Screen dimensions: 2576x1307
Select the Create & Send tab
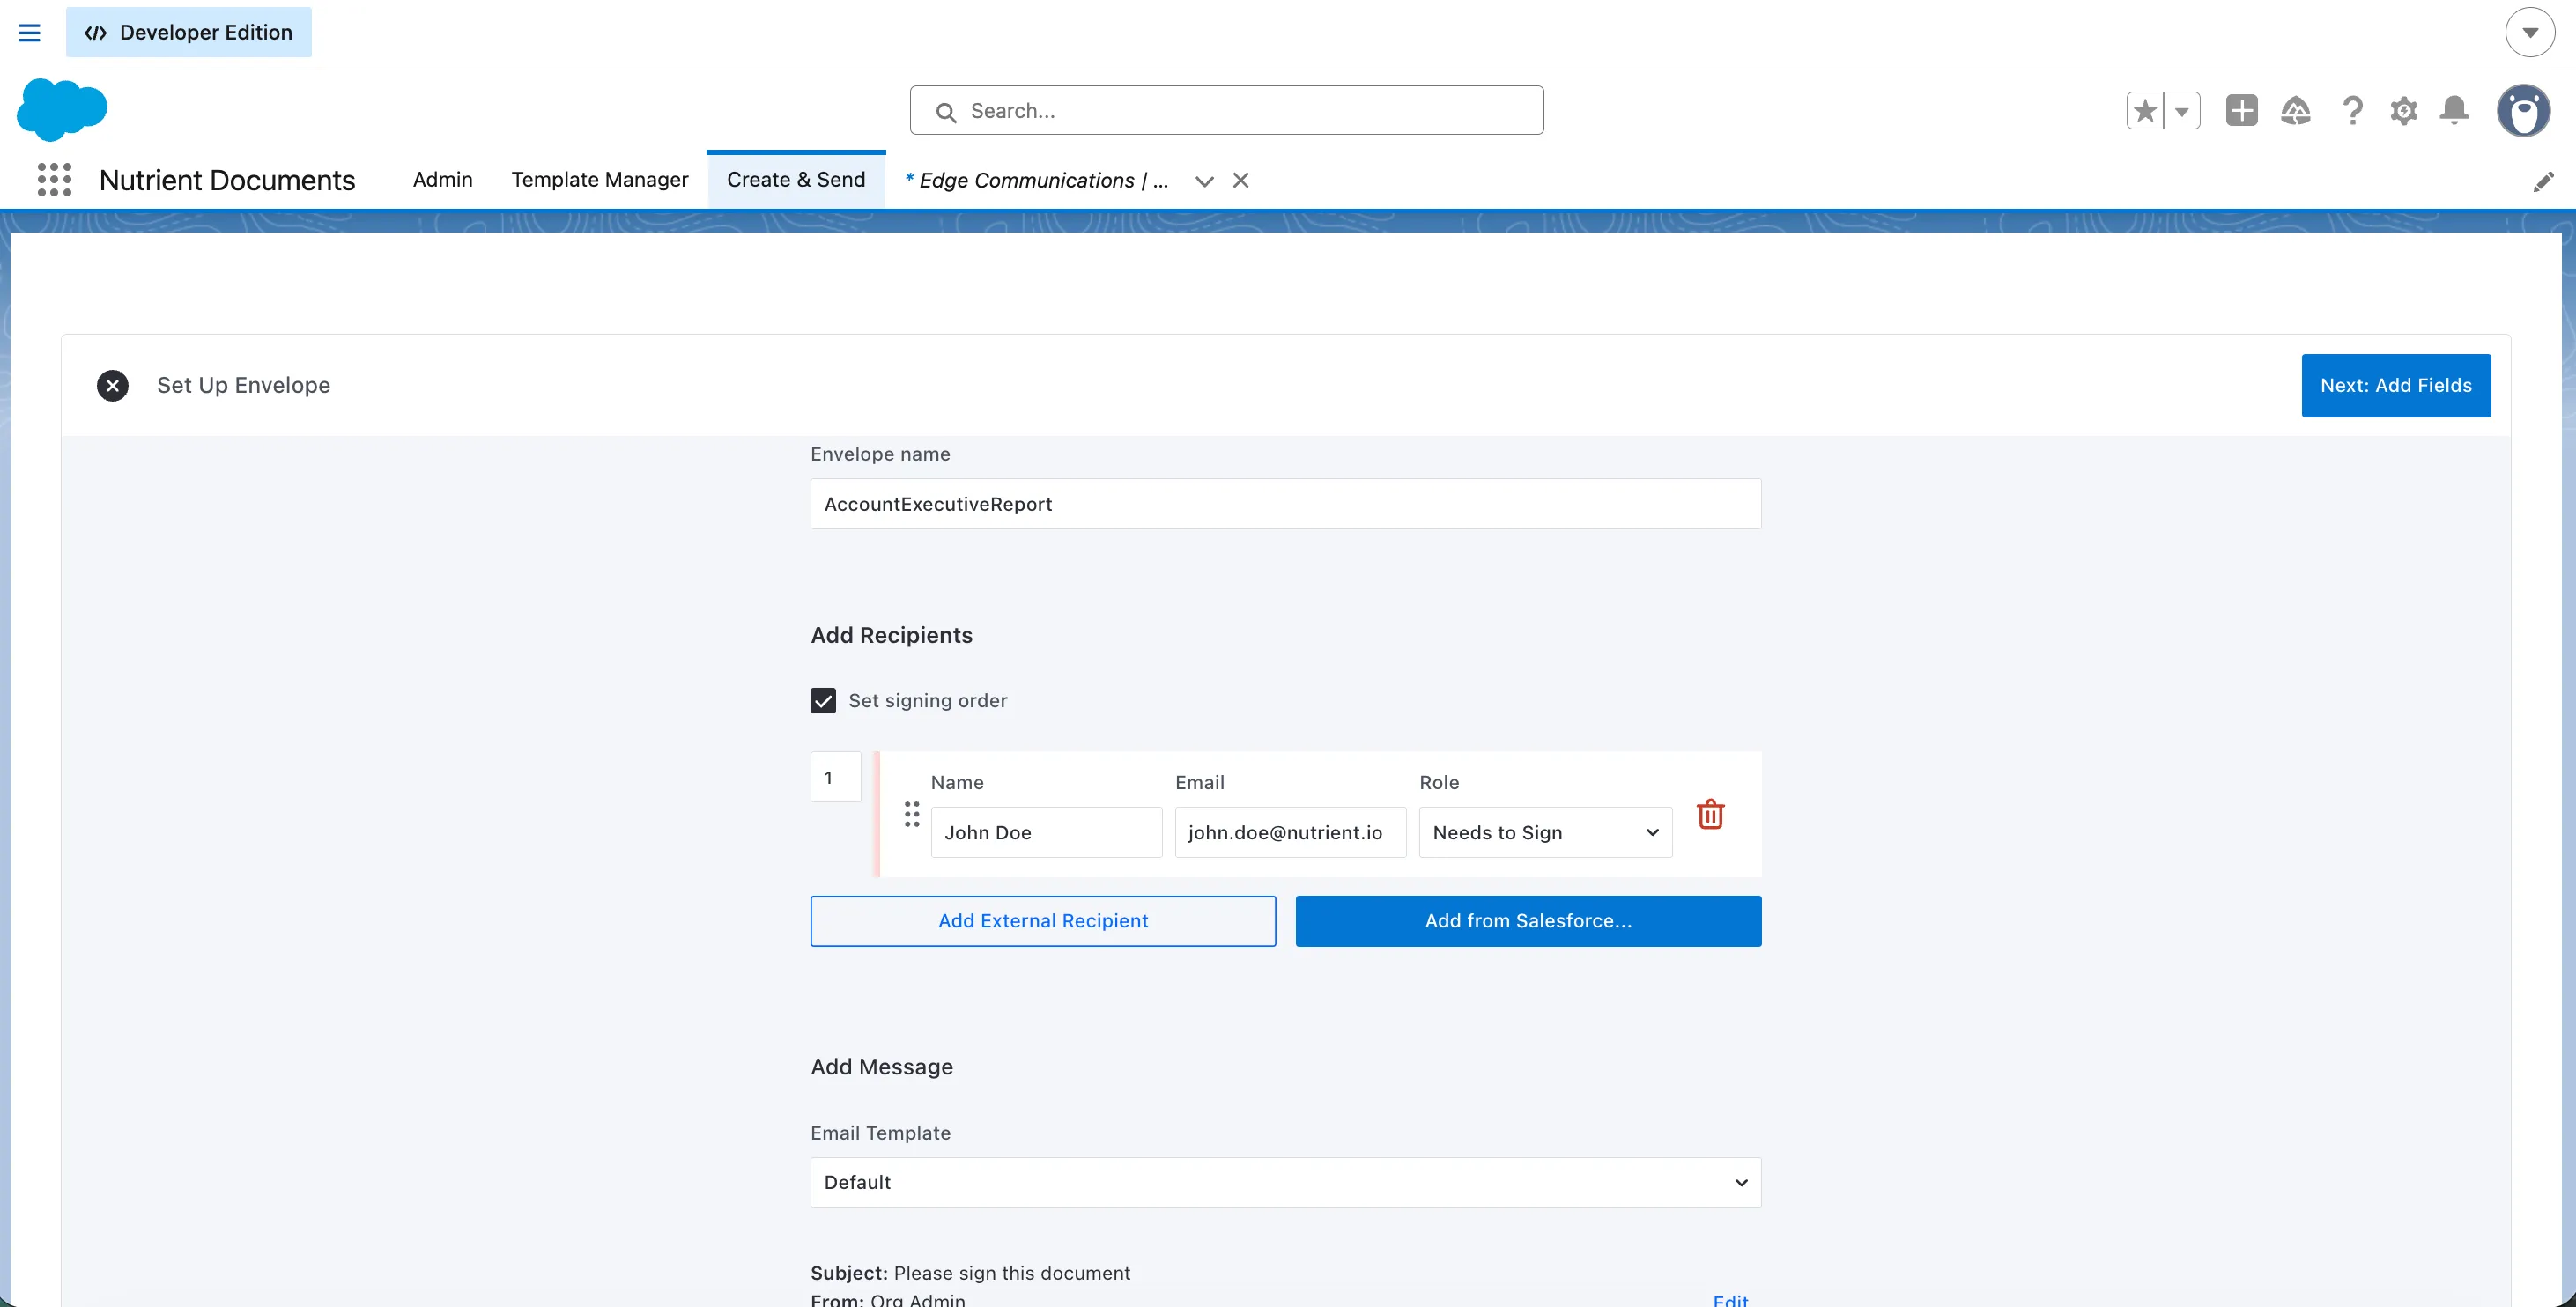point(796,180)
